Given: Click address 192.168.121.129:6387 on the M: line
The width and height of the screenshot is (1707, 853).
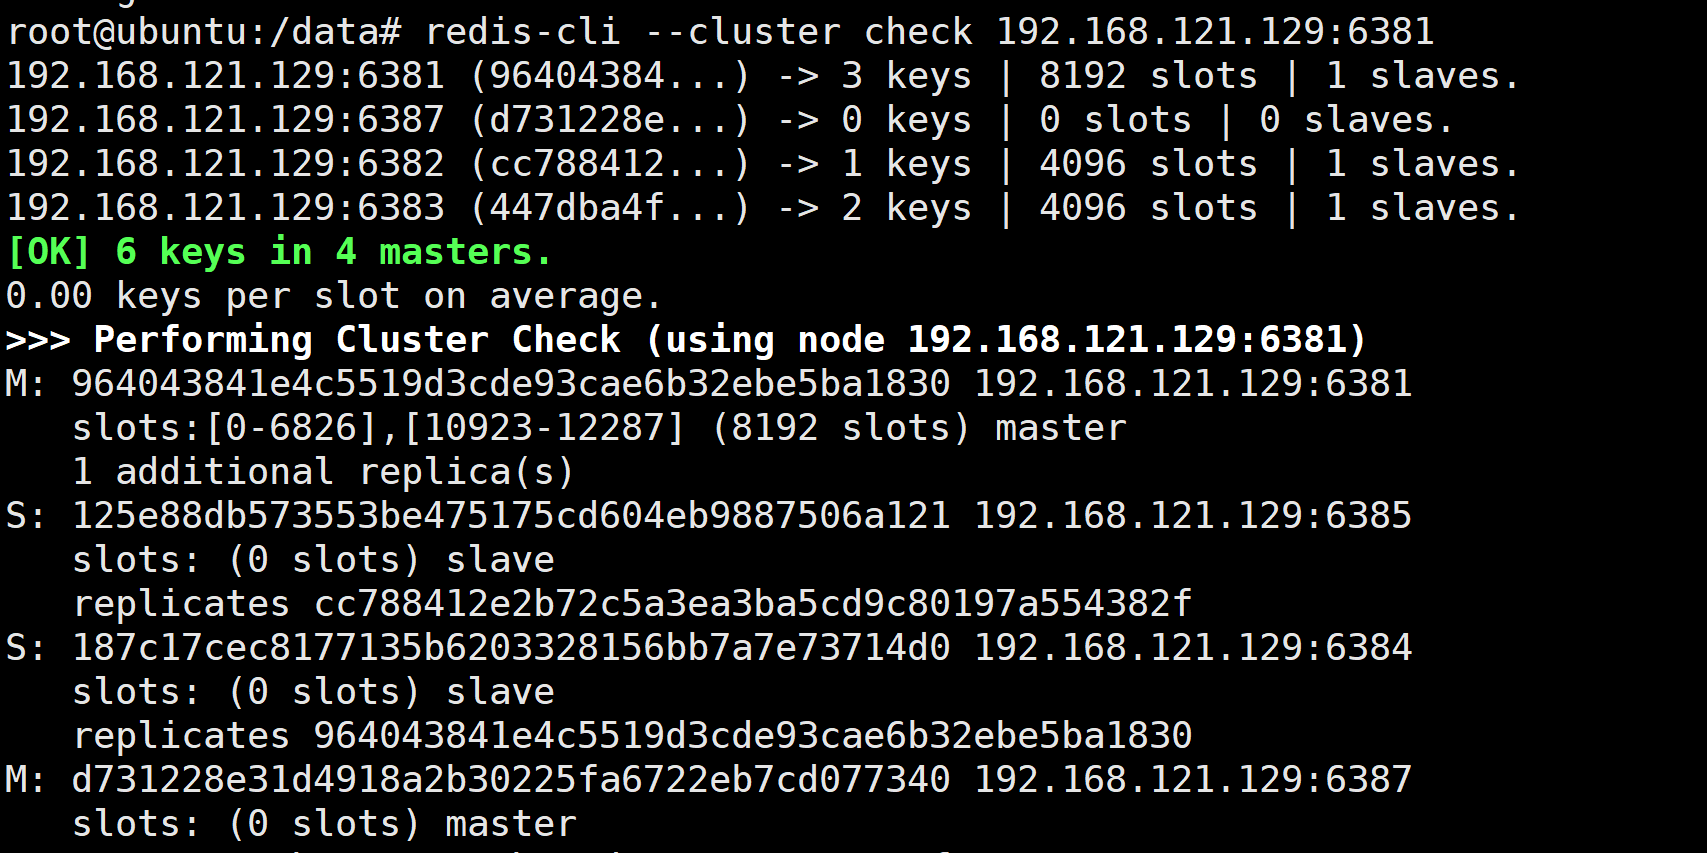Looking at the screenshot, I should pos(1193,780).
